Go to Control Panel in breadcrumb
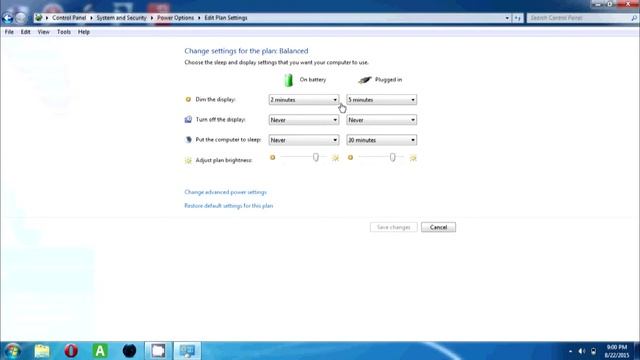 [69, 18]
